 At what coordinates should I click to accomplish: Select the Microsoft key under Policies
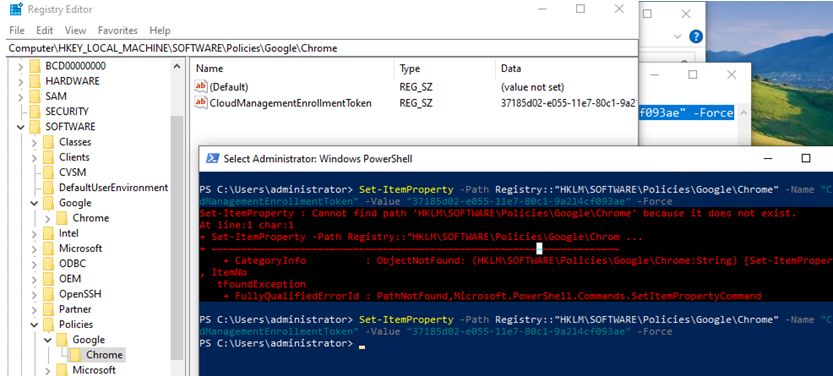click(95, 370)
